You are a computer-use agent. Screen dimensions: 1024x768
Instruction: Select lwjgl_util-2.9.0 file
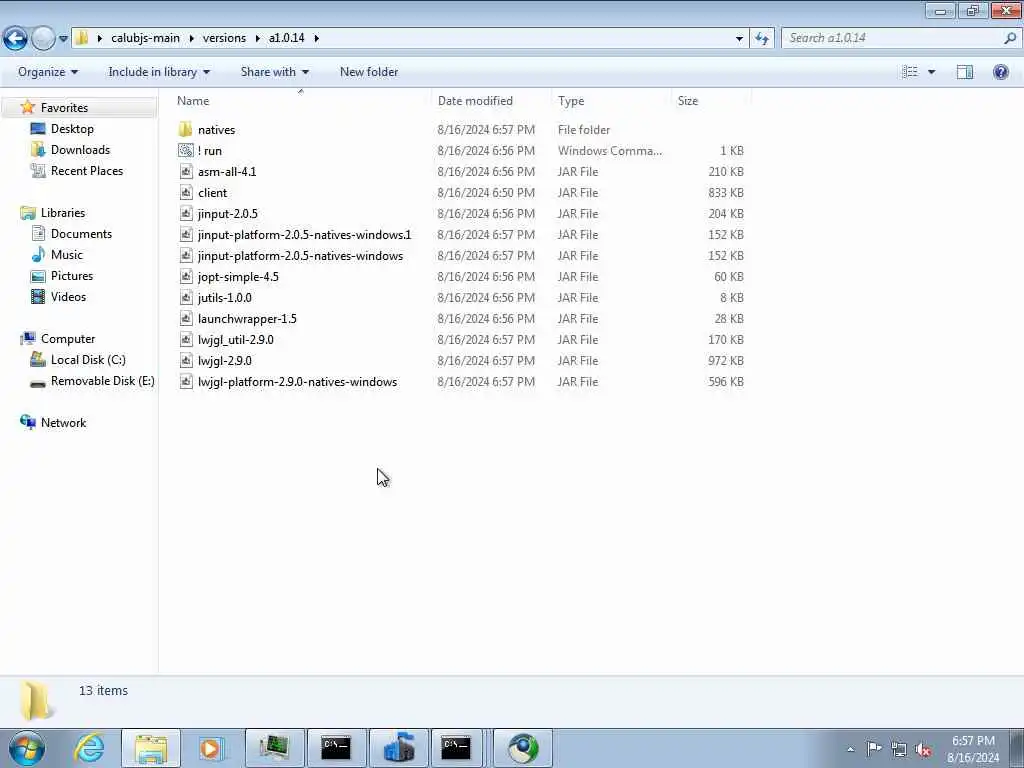tap(236, 340)
